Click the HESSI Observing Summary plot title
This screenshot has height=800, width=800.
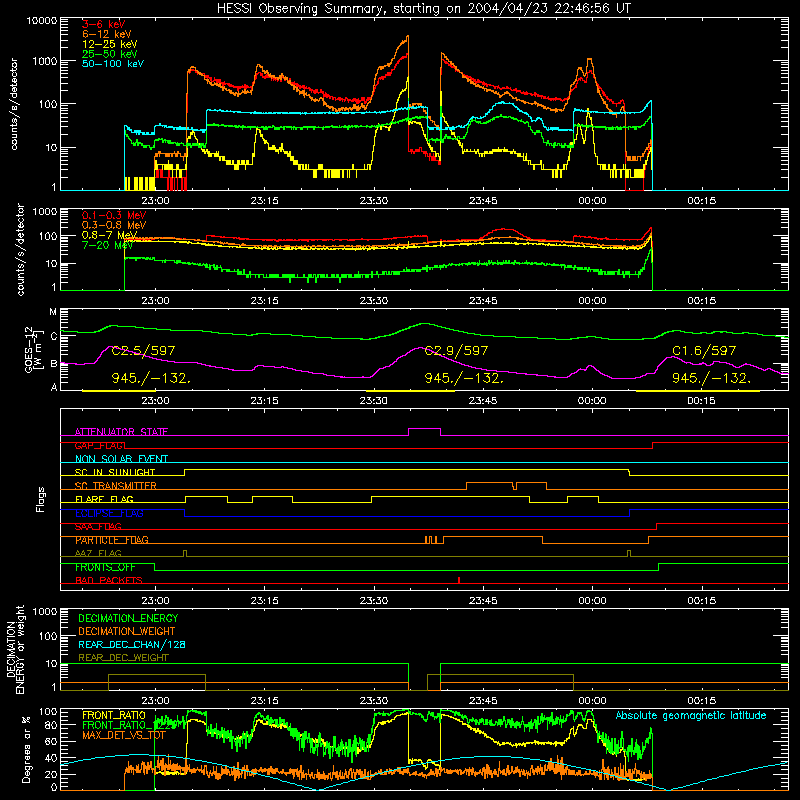click(x=423, y=9)
